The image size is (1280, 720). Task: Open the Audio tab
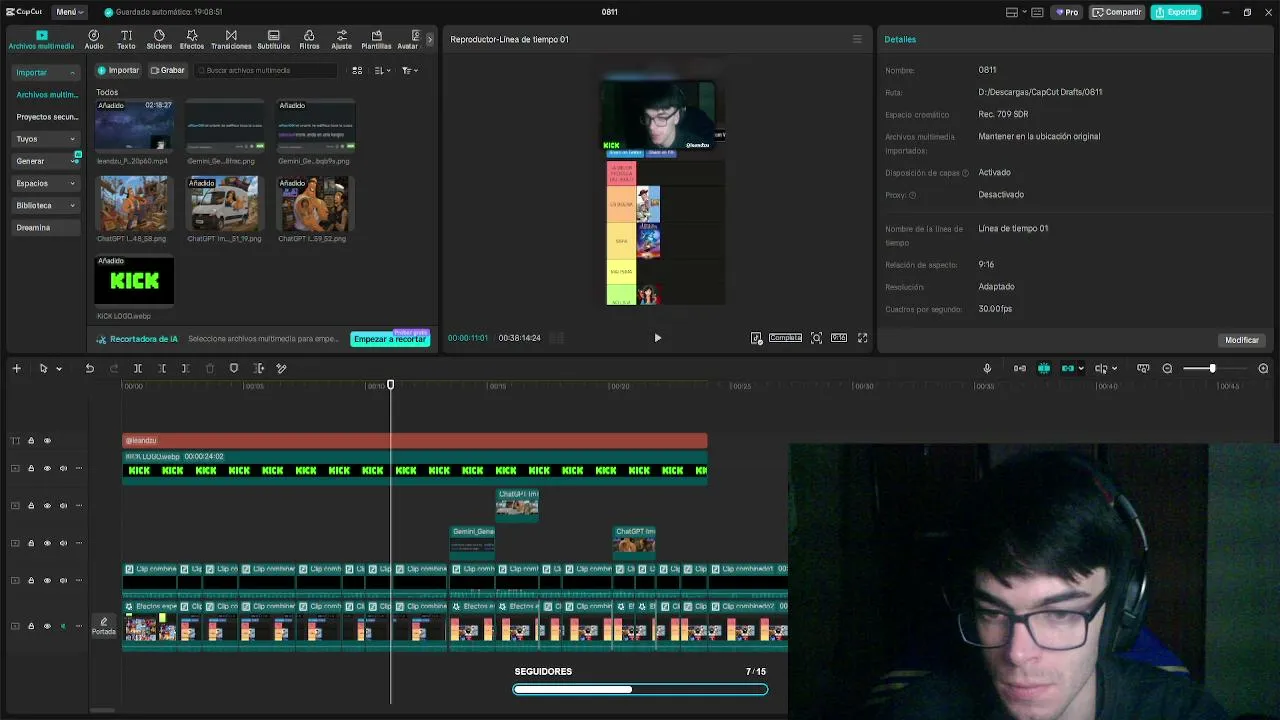point(94,40)
